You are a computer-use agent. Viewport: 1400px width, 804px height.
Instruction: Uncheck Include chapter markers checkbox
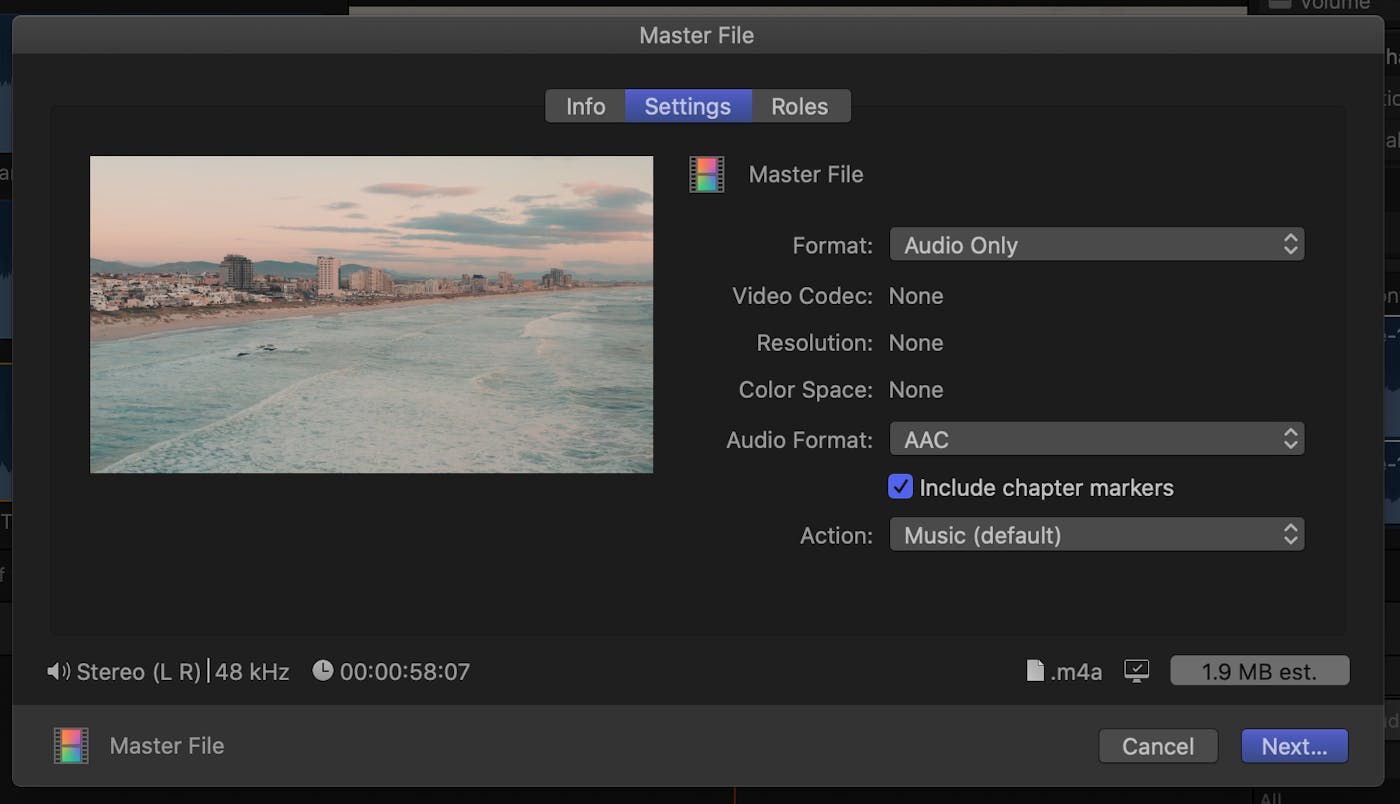click(x=901, y=487)
